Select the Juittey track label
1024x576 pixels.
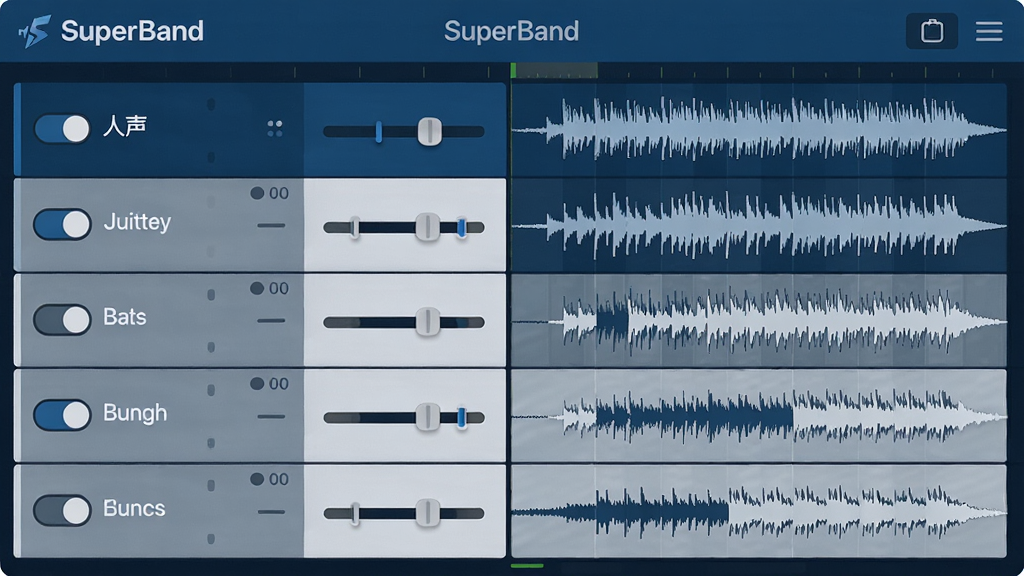click(137, 223)
